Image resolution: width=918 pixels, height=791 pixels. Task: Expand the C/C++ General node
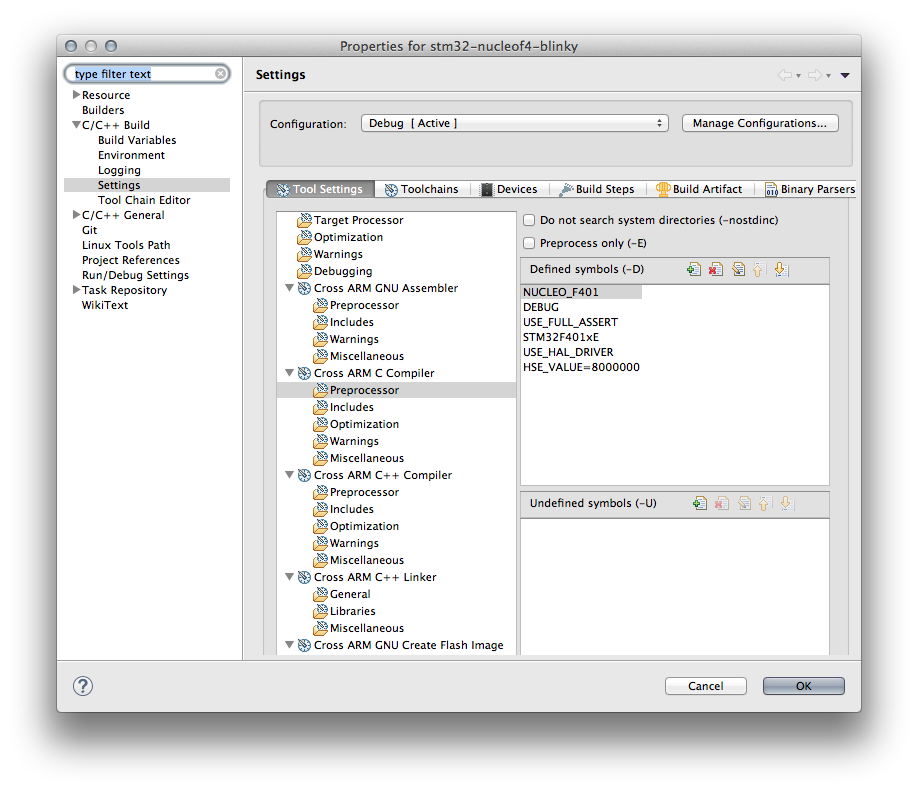point(76,214)
